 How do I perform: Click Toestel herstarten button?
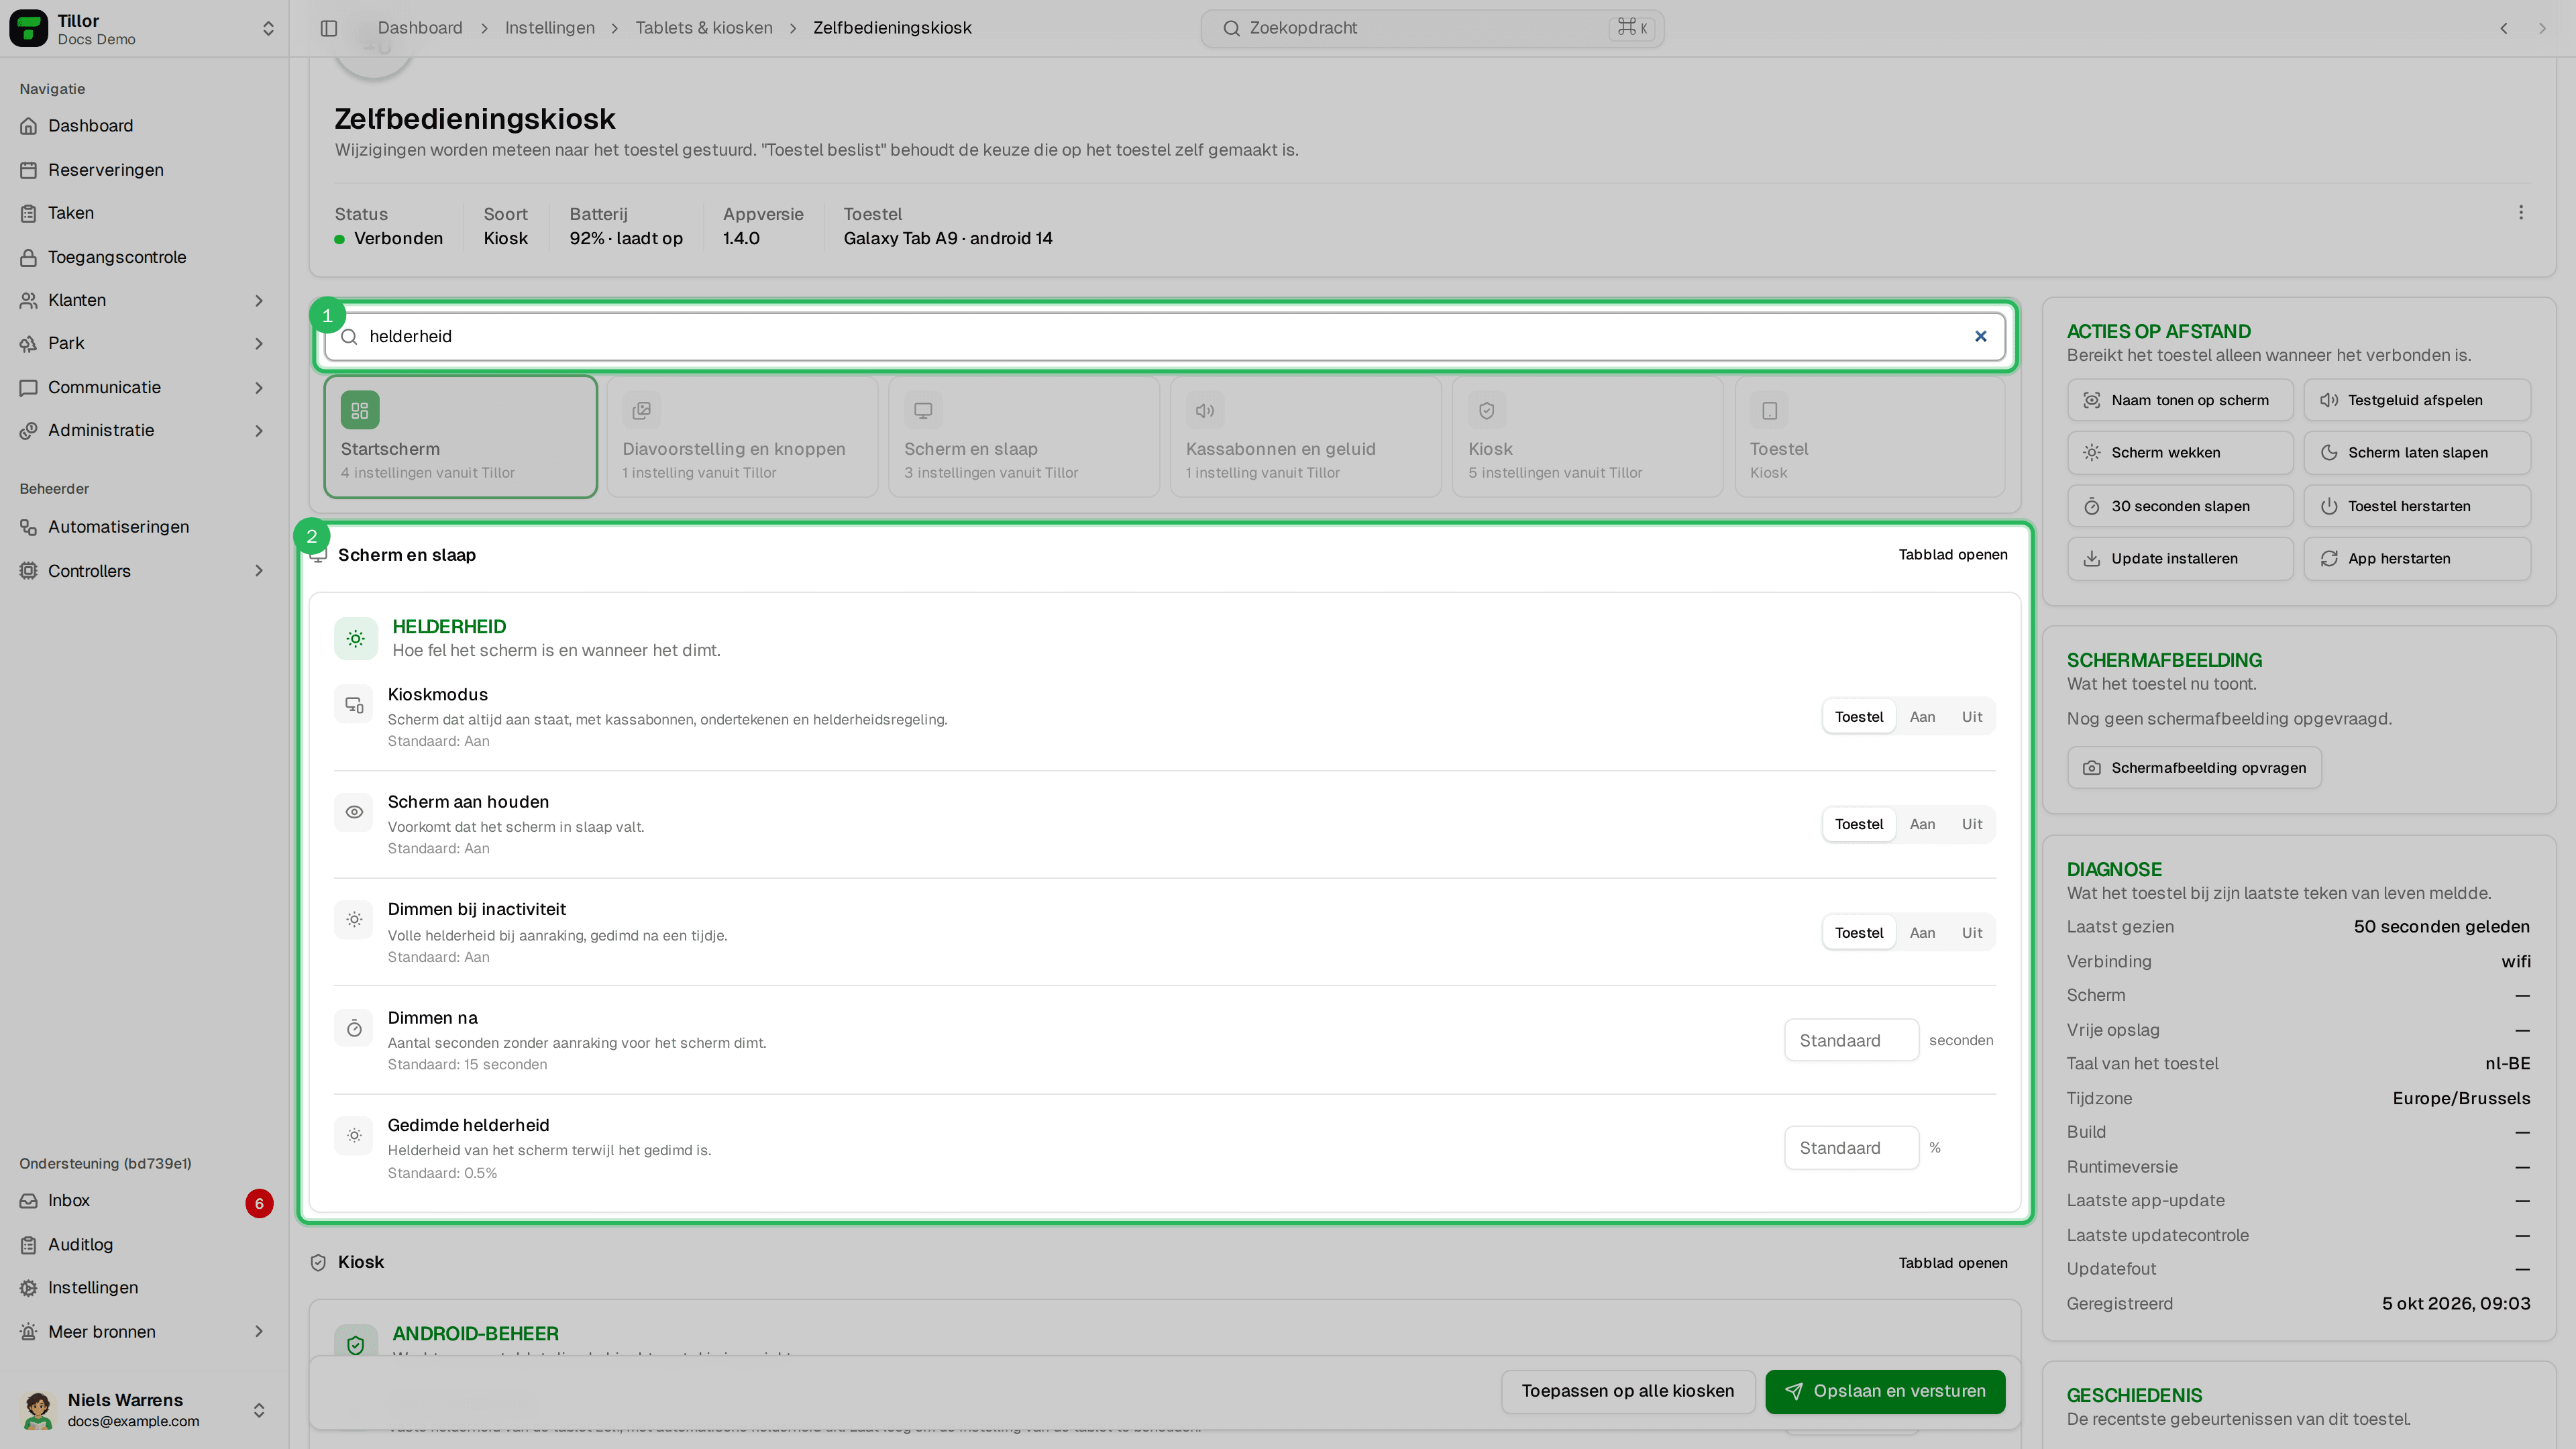[2417, 506]
